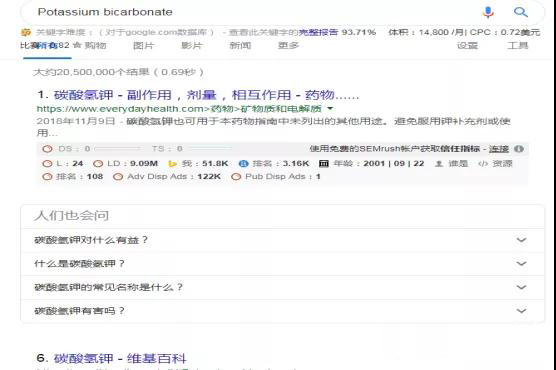Click the 9.09M LD value
This screenshot has width=556, height=370.
point(144,164)
